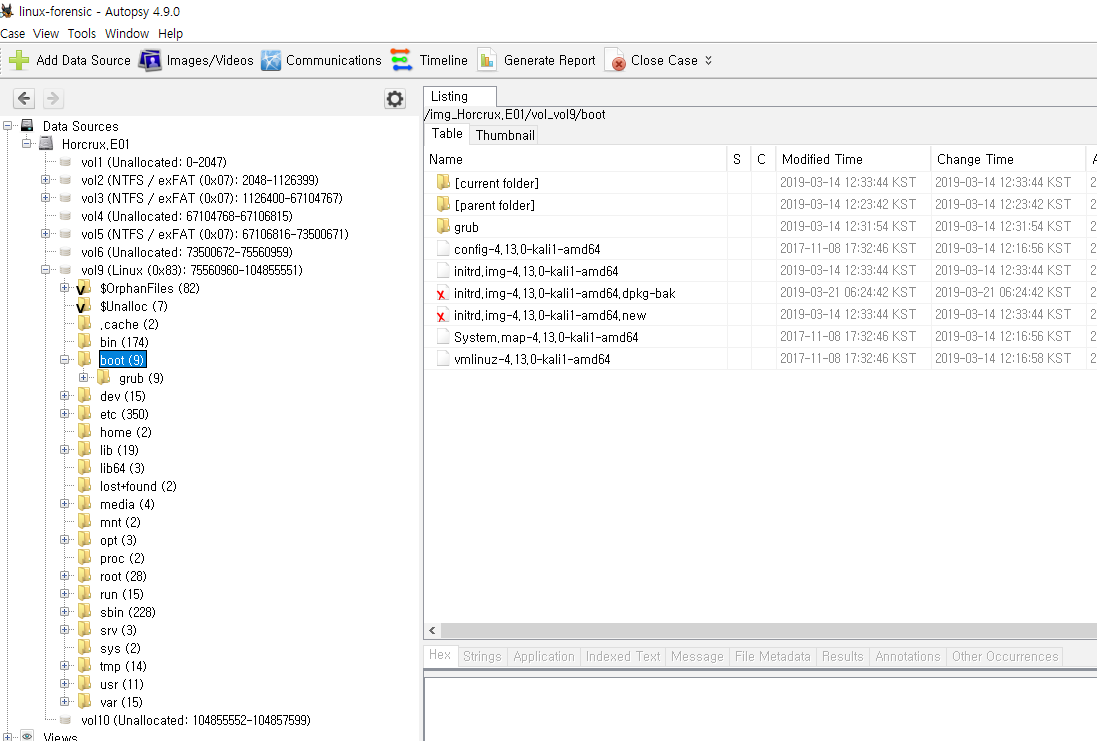The height and width of the screenshot is (741, 1097).
Task: Collapse the Data Sources node
Action: coord(8,126)
